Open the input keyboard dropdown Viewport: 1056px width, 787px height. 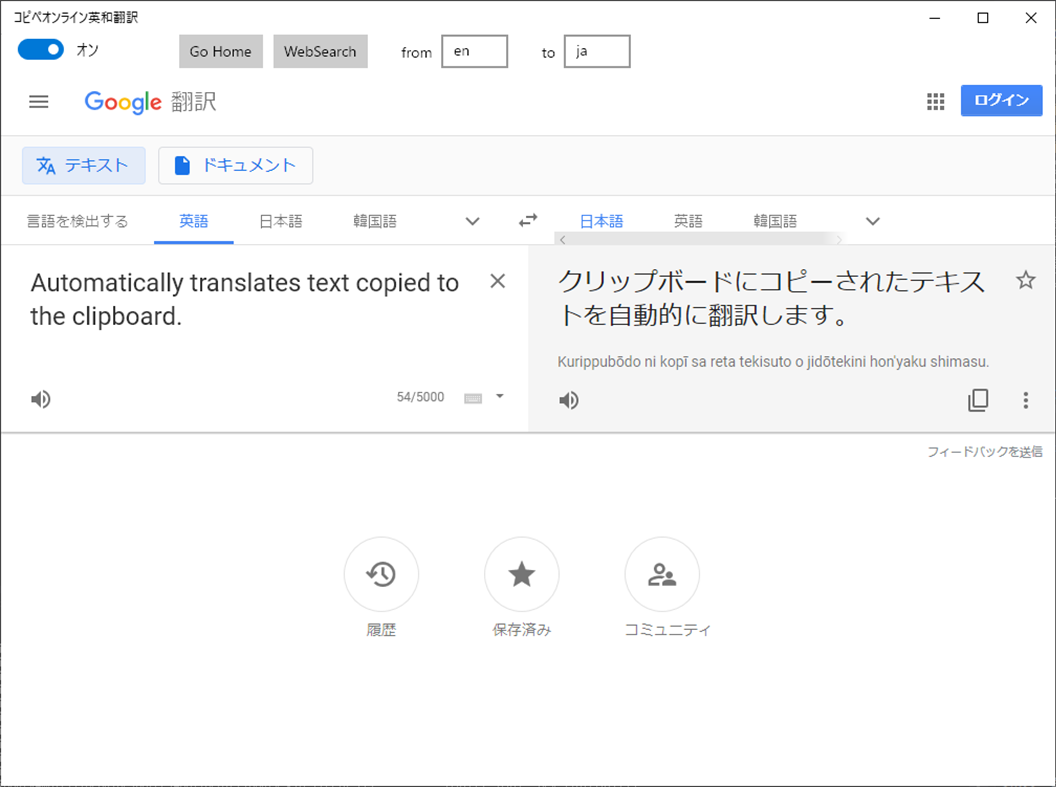pos(487,397)
